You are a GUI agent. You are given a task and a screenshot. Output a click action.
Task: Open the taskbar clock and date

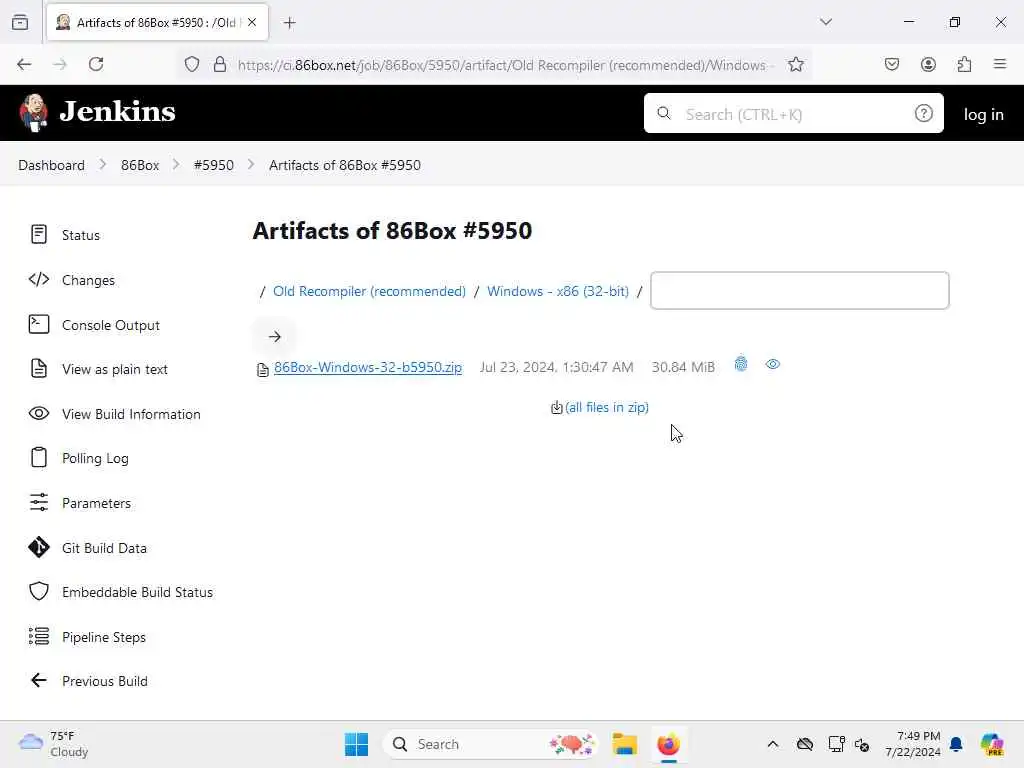tap(912, 744)
